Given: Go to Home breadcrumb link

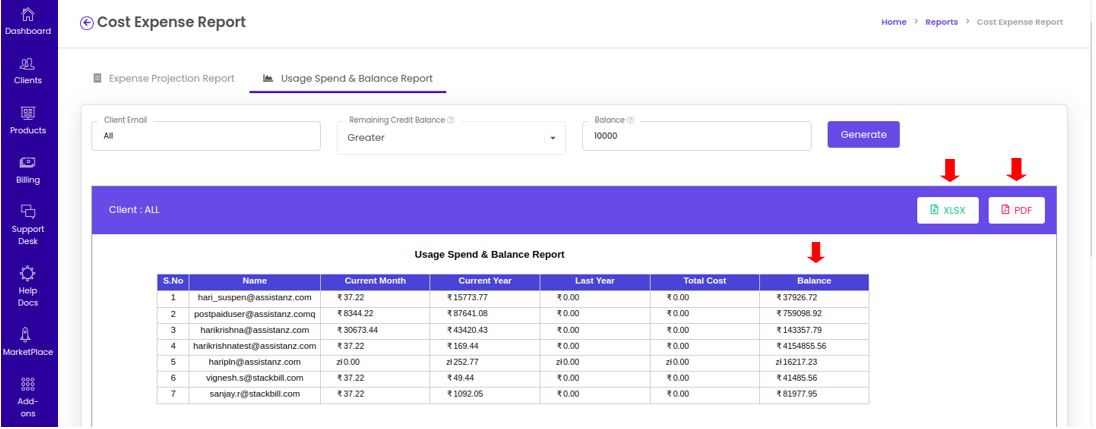Looking at the screenshot, I should (x=893, y=22).
